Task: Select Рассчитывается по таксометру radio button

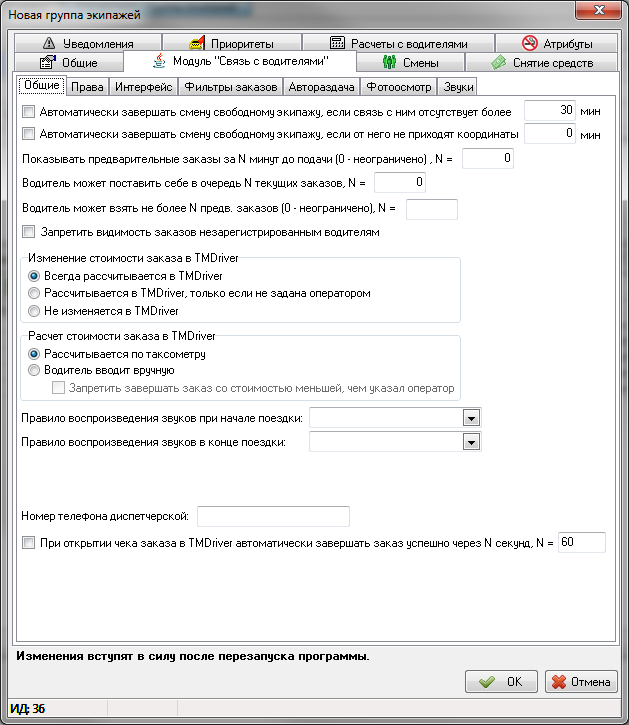Action: click(34, 354)
